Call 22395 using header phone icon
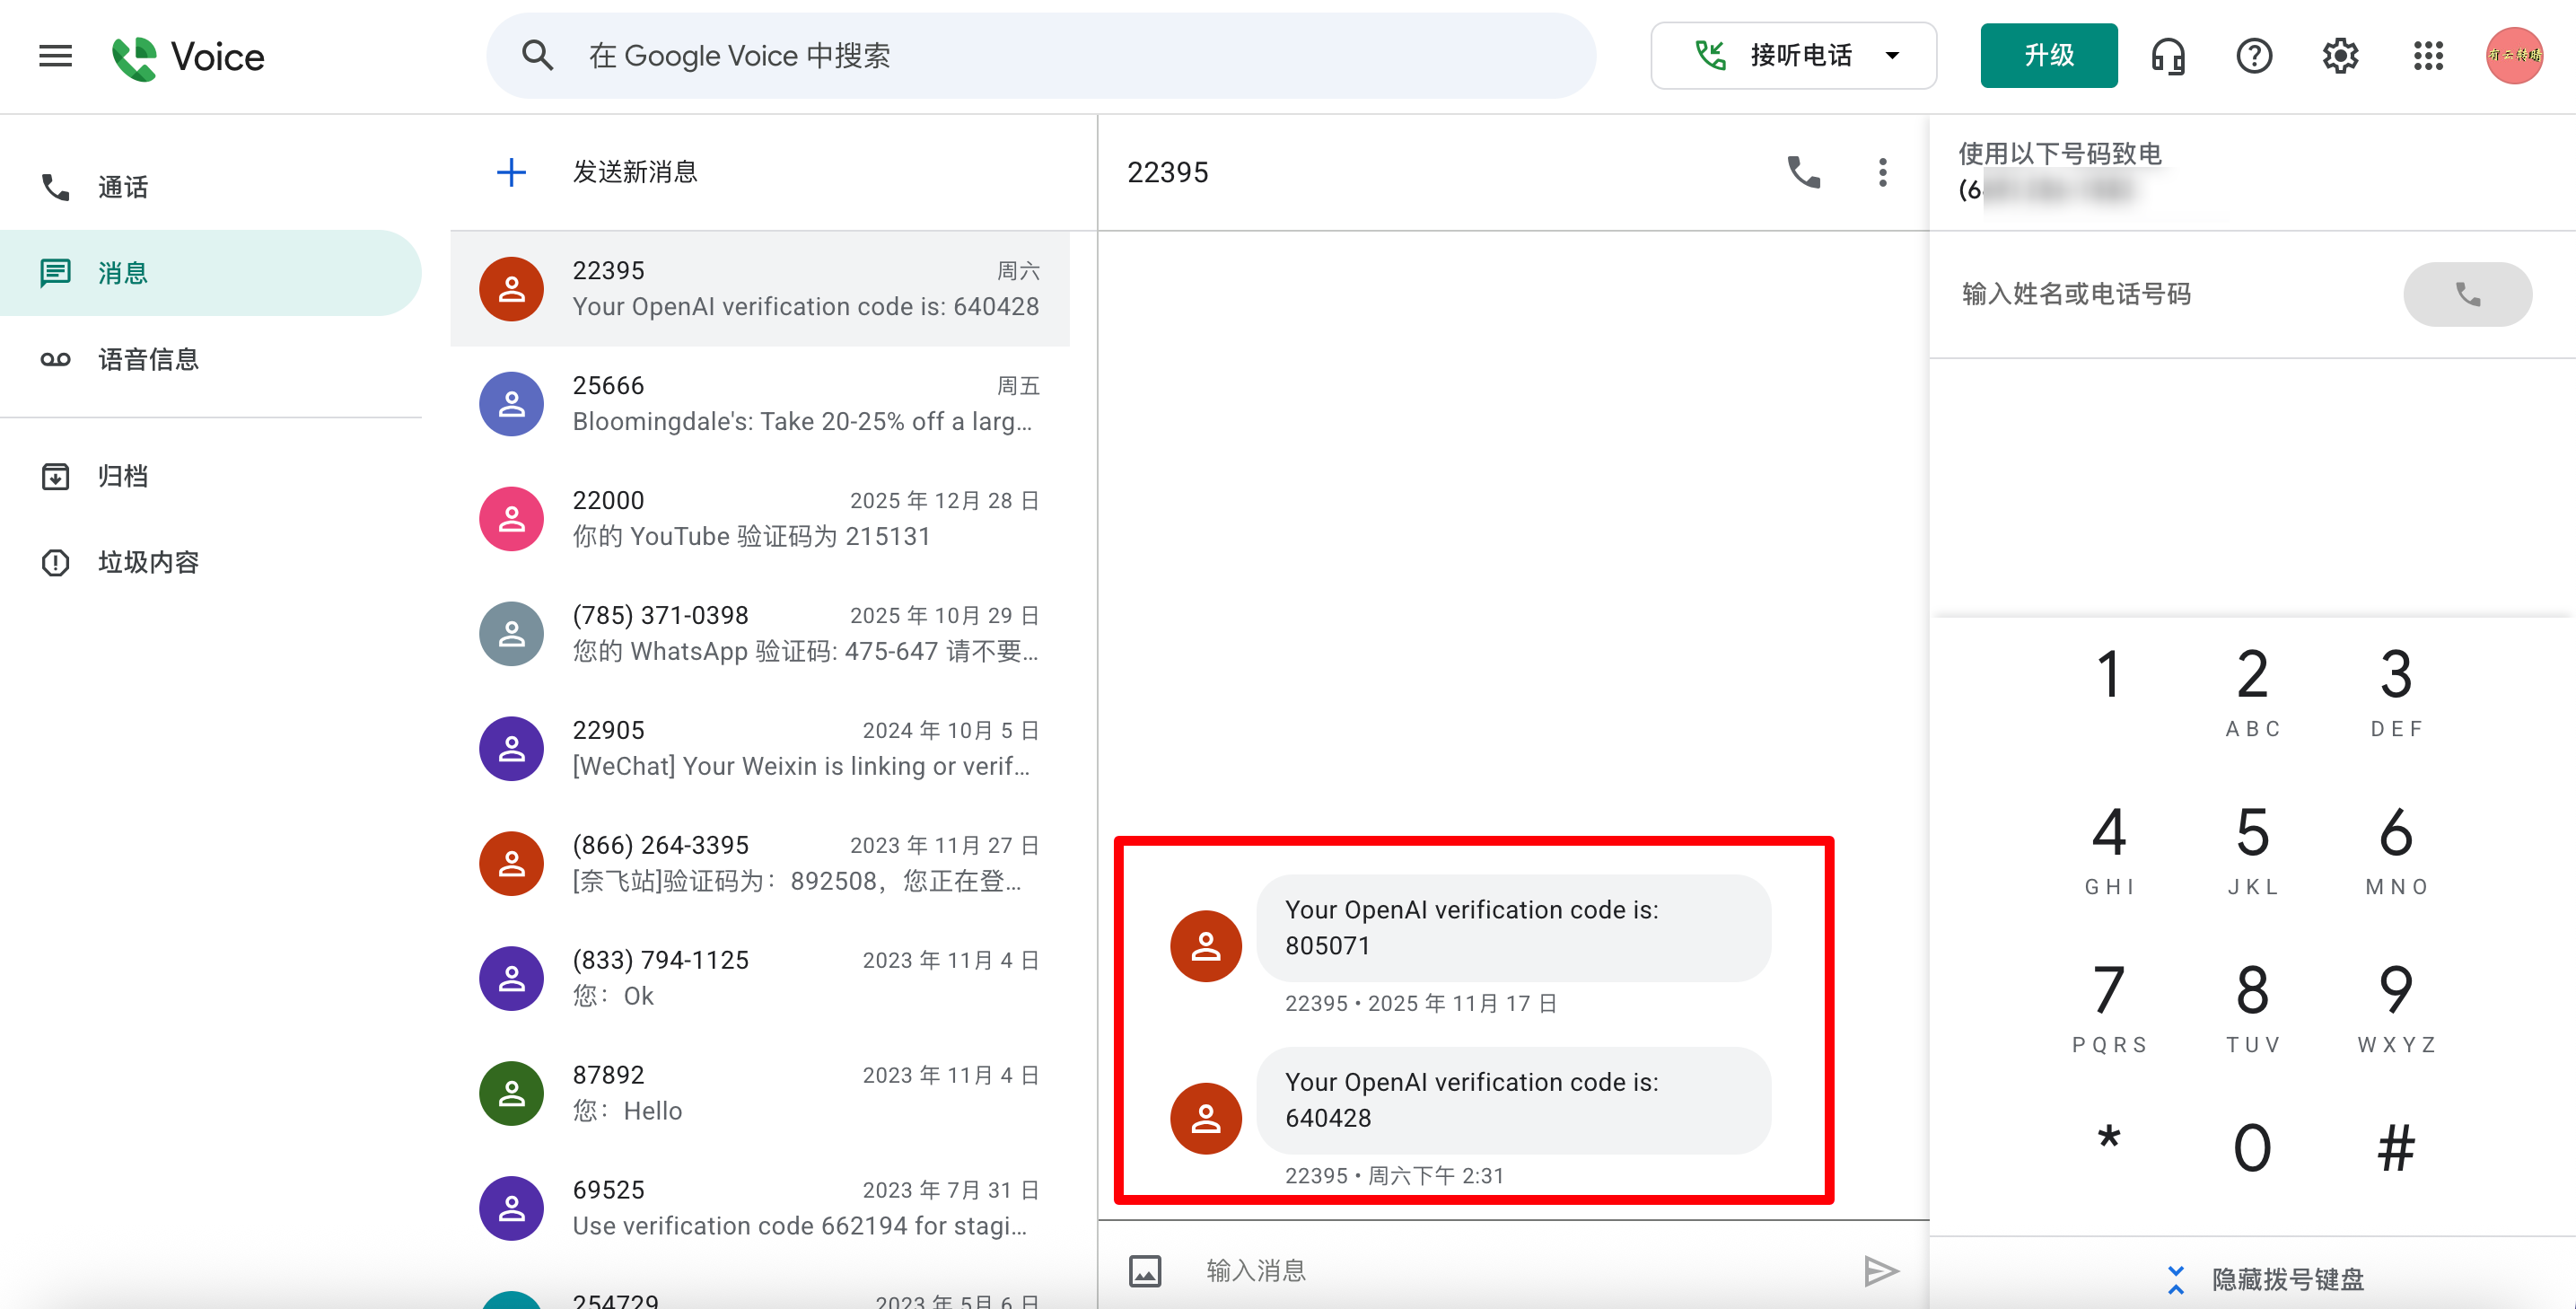Screen dimensions: 2576x1309 (x=1803, y=172)
